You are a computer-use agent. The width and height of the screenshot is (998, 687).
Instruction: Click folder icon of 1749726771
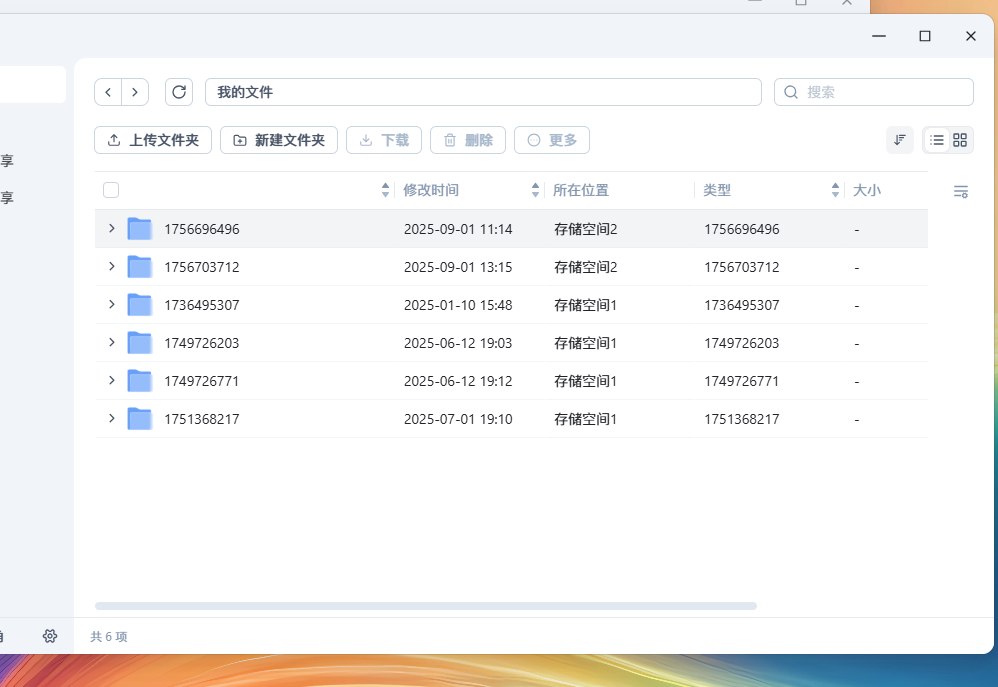(x=139, y=381)
